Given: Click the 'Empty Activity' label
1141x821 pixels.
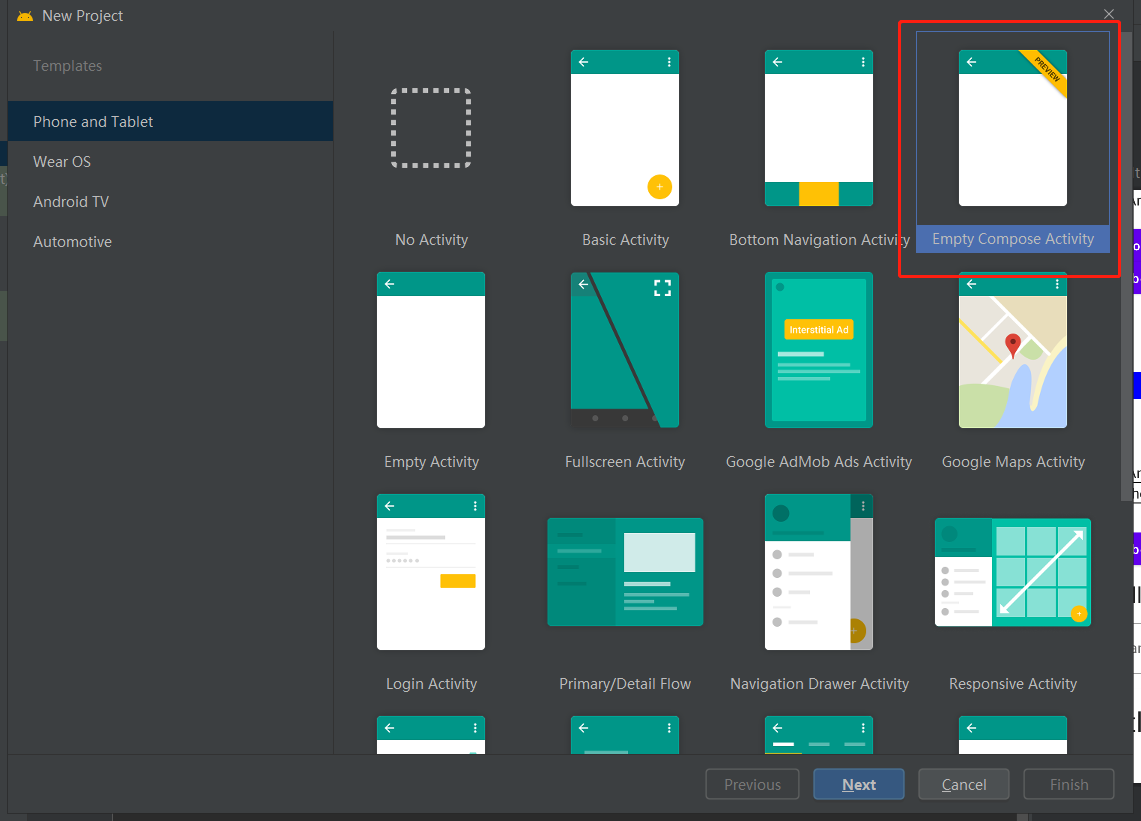Looking at the screenshot, I should click(x=432, y=461).
